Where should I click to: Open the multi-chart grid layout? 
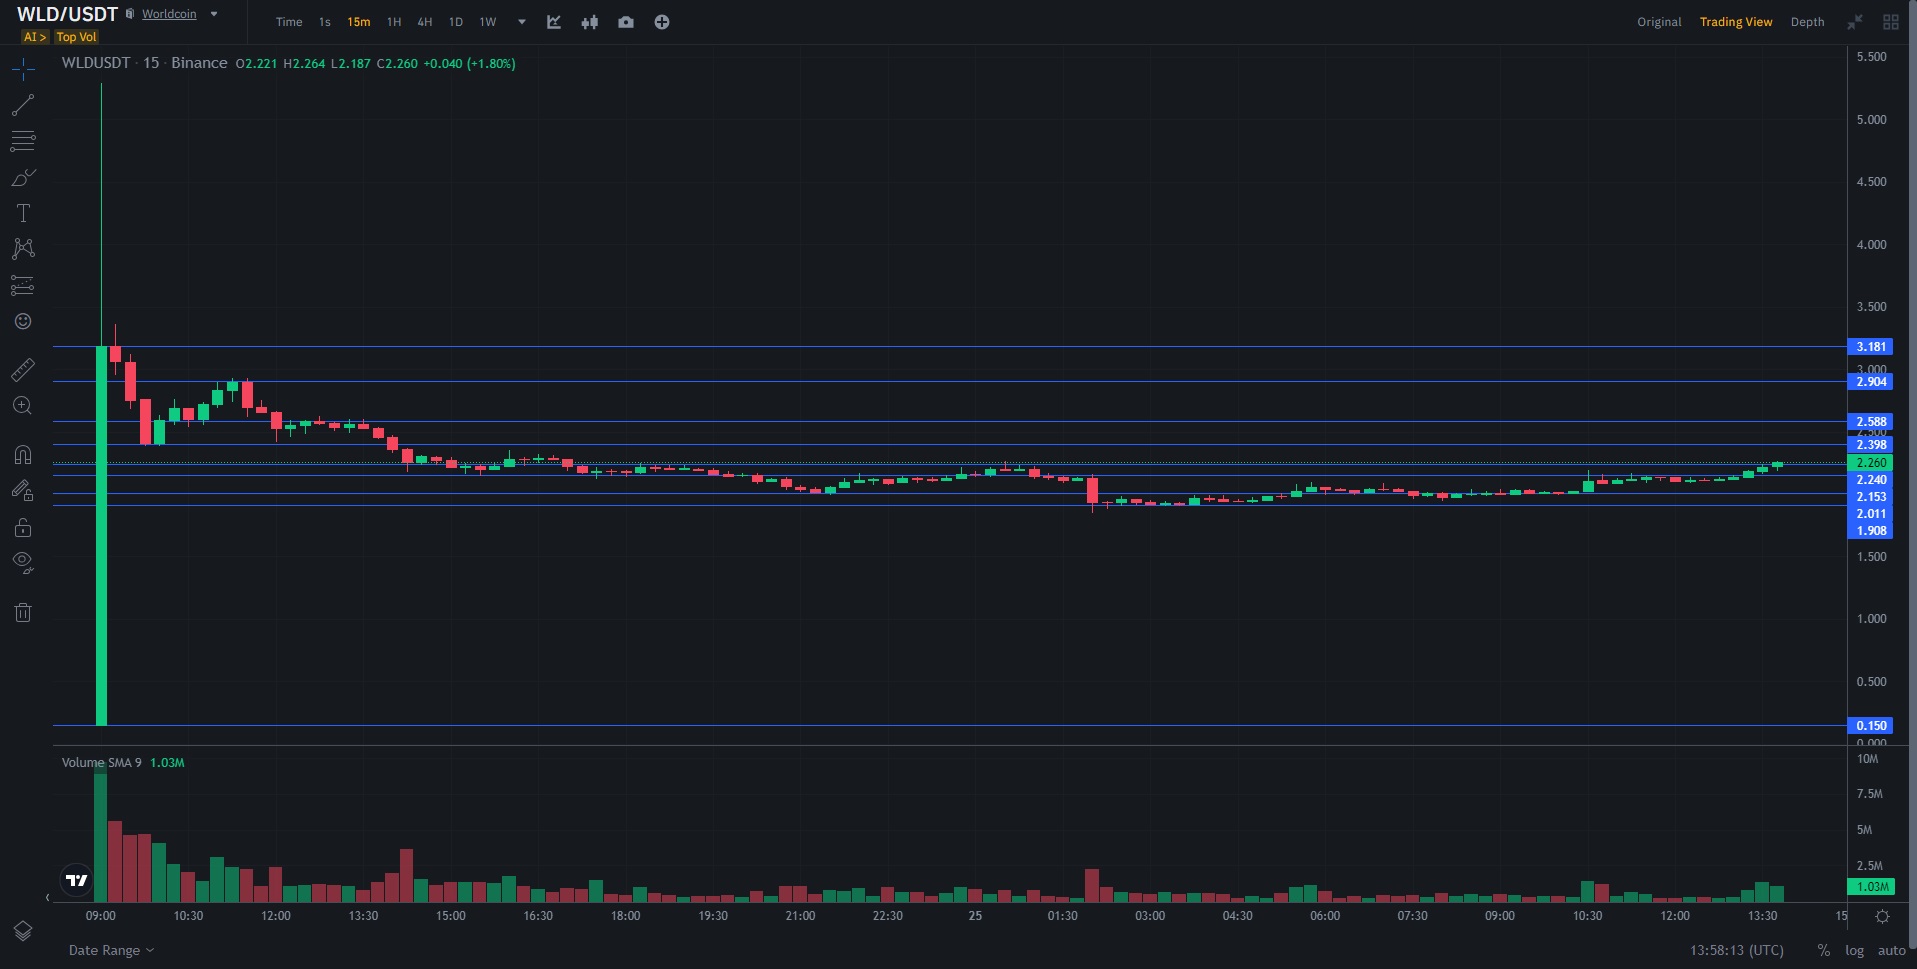[1891, 22]
